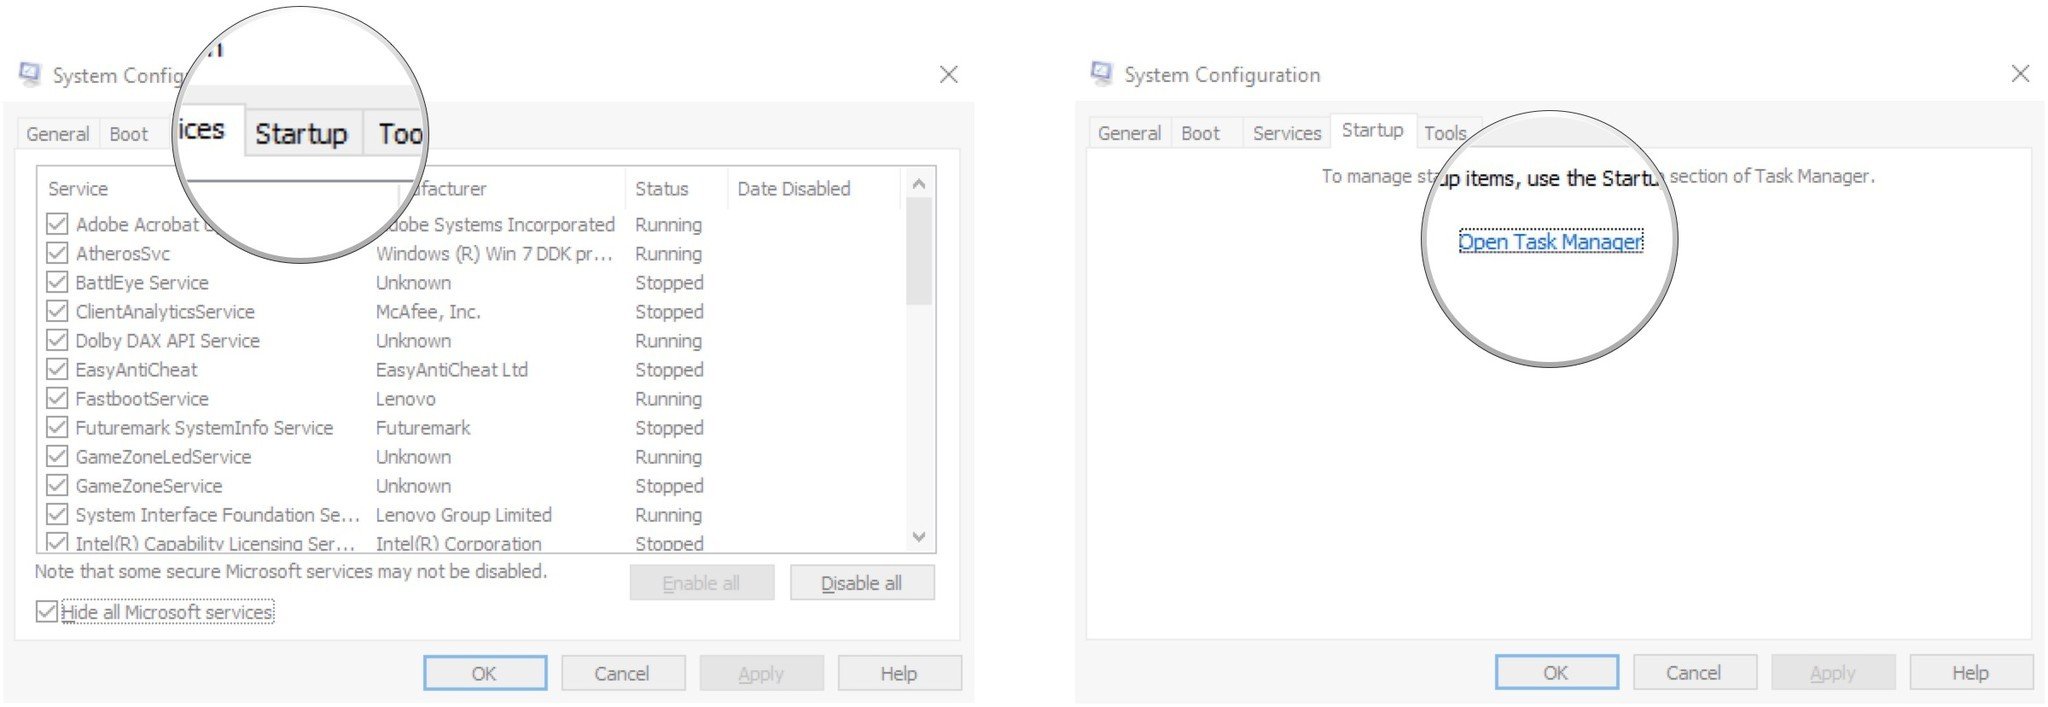Click the services list scroll up arrow
Screen dimensions: 2048x707
tap(919, 185)
